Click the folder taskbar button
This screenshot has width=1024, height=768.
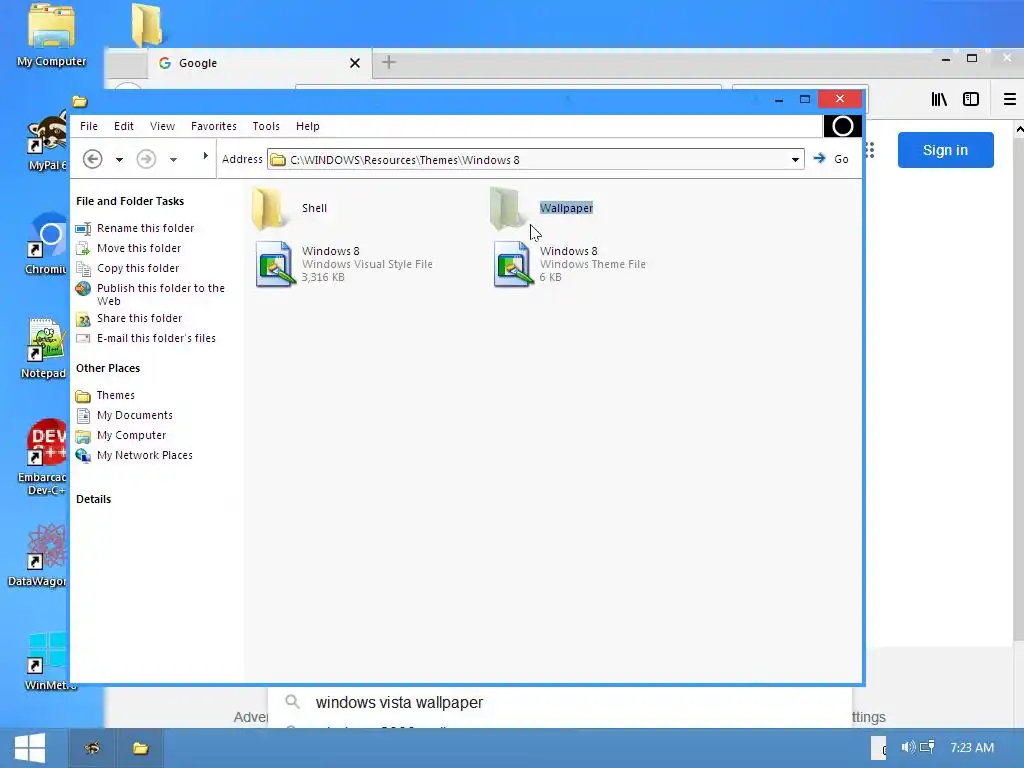point(140,748)
